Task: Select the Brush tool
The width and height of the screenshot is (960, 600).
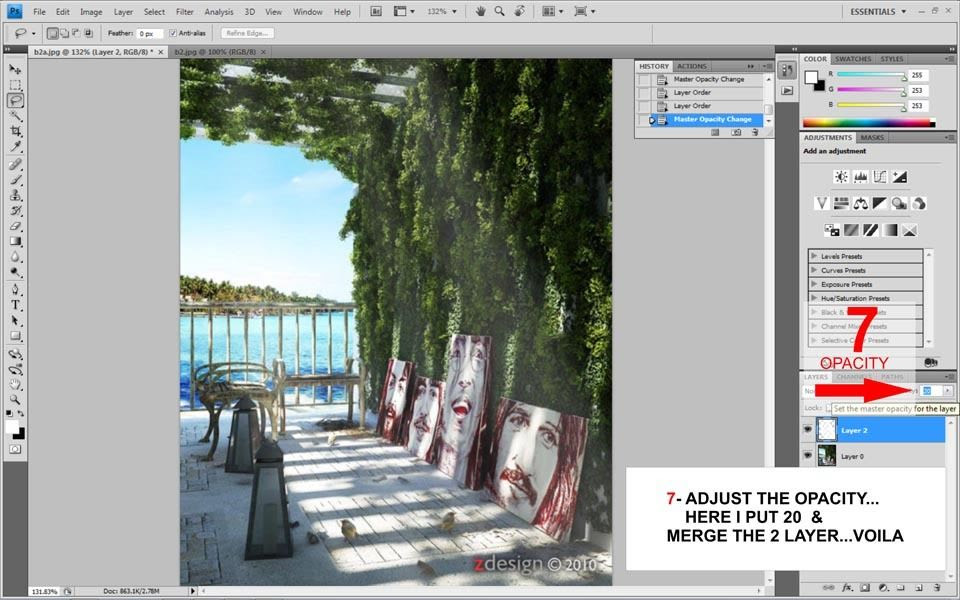Action: (15, 179)
